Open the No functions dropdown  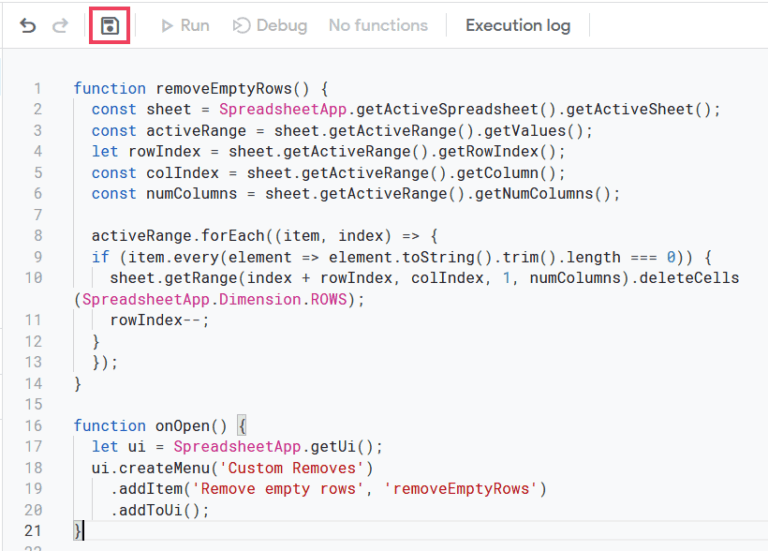coord(378,25)
